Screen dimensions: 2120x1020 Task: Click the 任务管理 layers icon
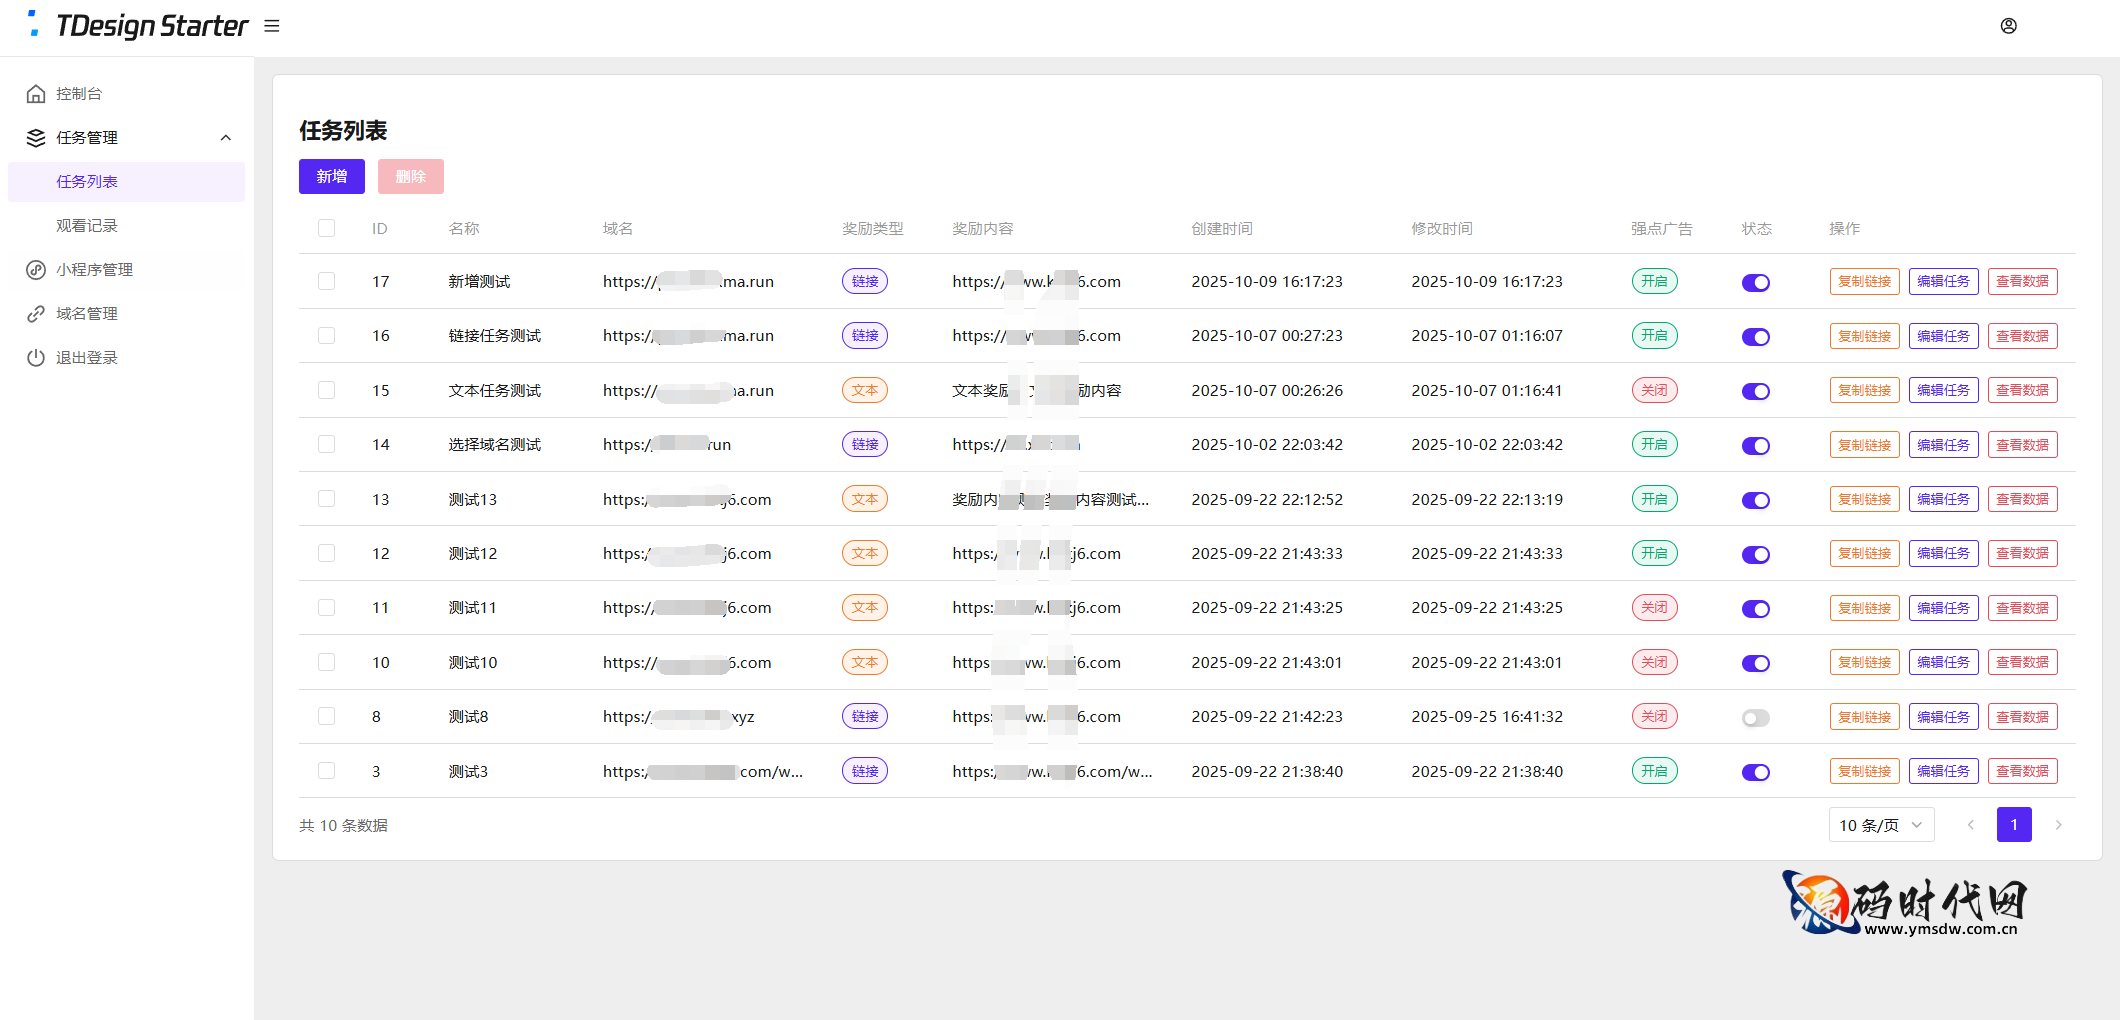click(36, 138)
